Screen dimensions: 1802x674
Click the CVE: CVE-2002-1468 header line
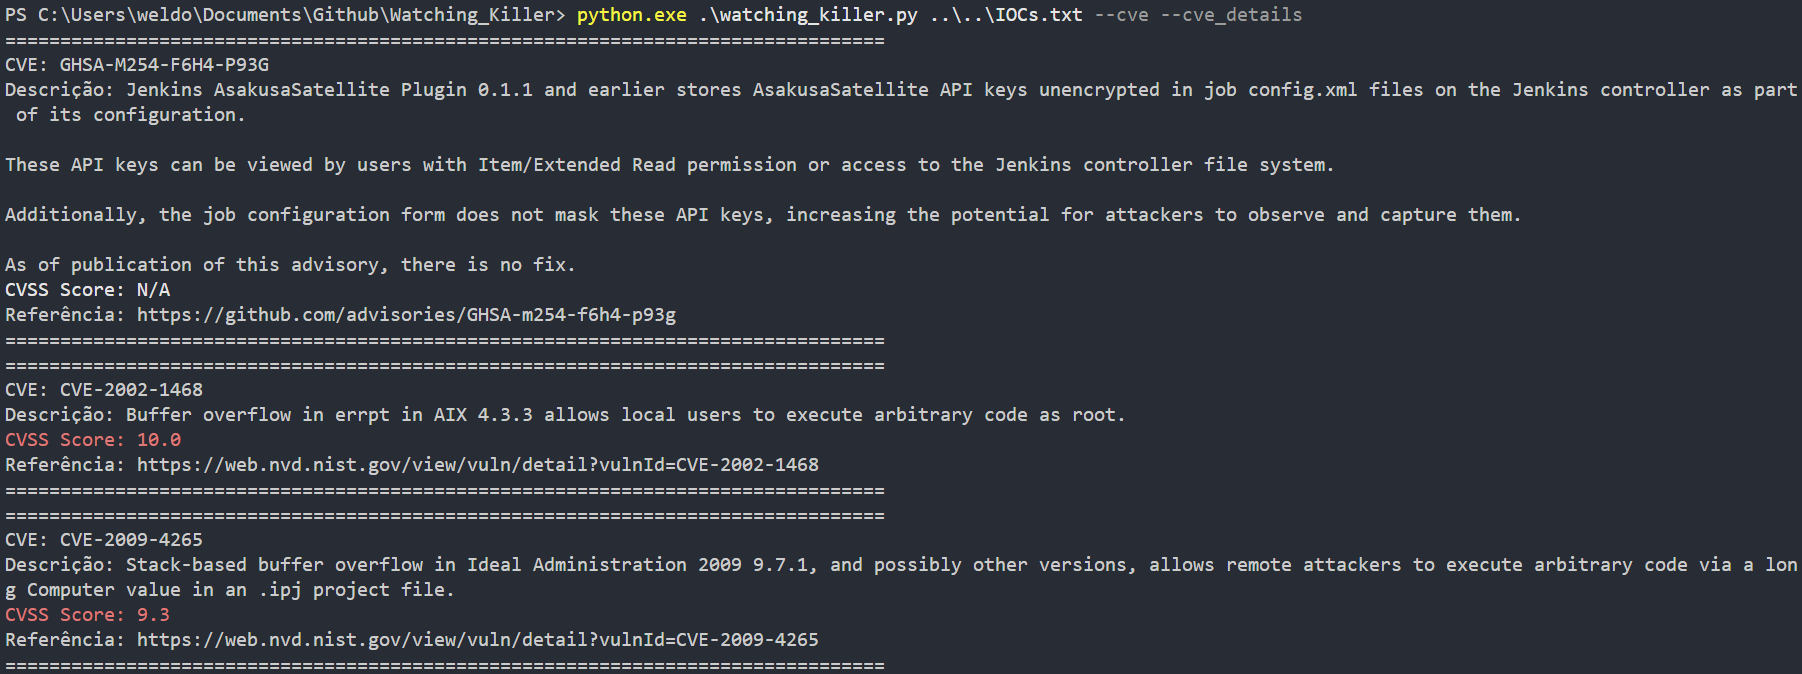(x=104, y=390)
